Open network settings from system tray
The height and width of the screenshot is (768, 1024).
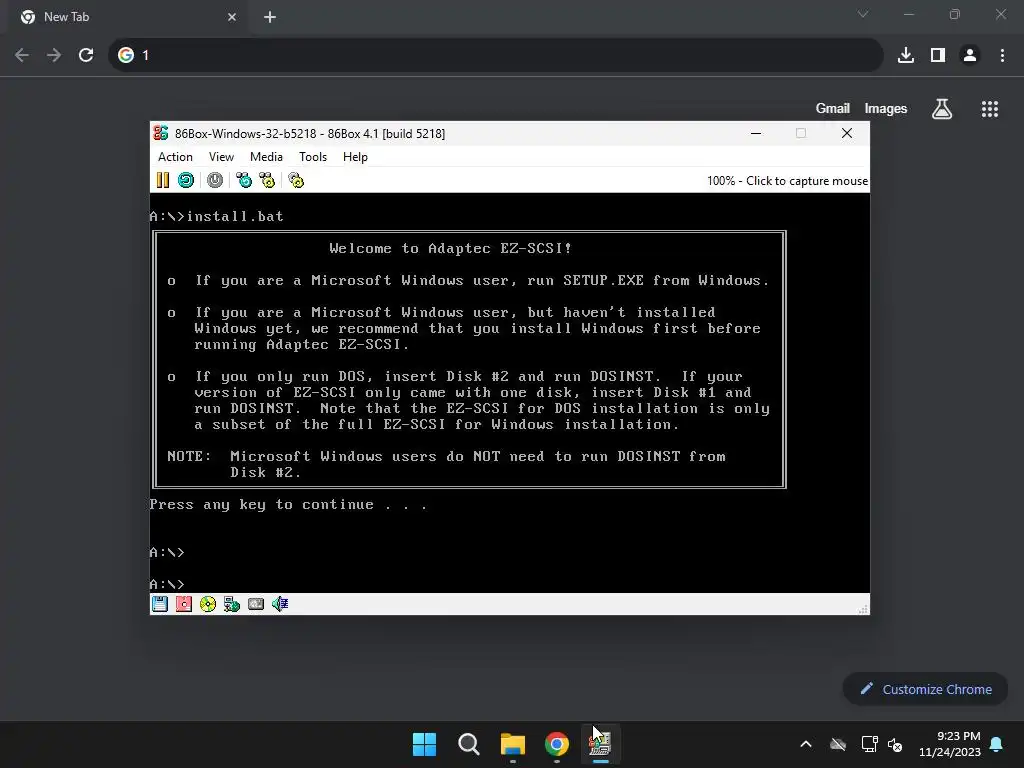coord(869,744)
